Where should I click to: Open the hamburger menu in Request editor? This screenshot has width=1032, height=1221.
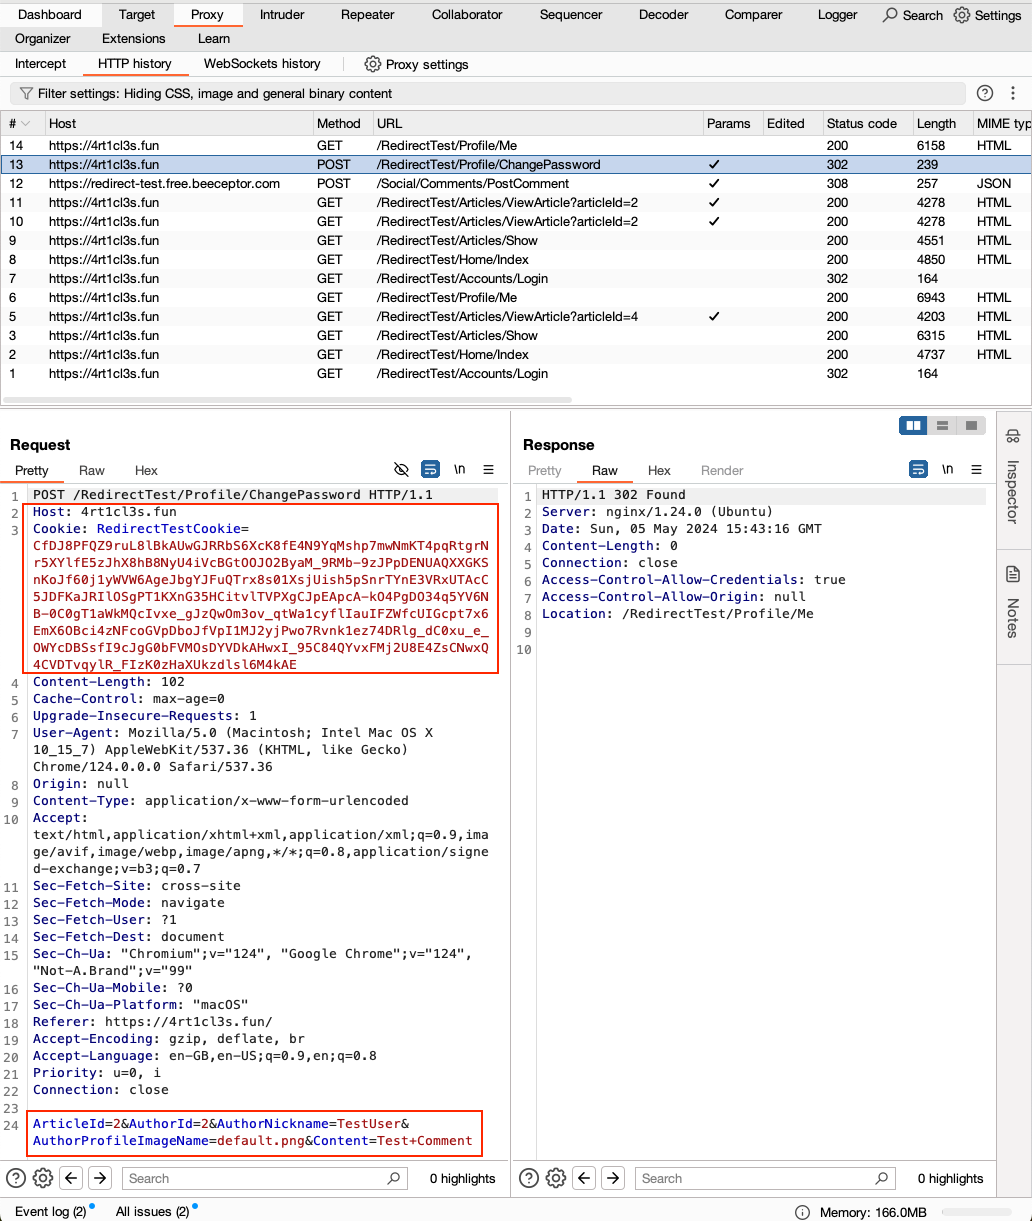coord(487,469)
